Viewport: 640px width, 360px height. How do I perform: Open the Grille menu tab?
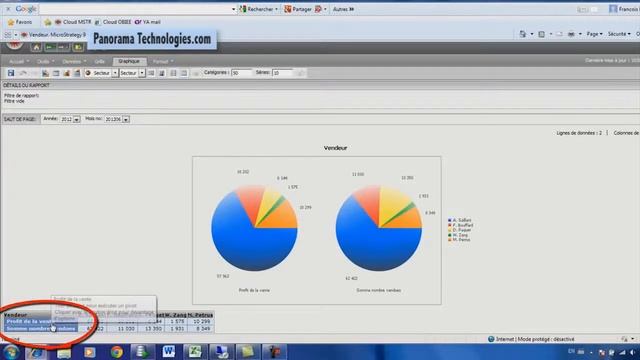[x=100, y=62]
